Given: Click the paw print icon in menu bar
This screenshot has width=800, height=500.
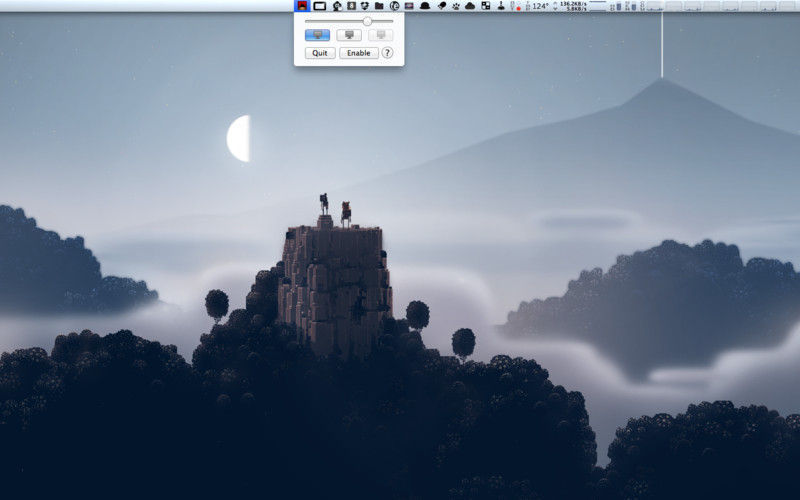Looking at the screenshot, I should [x=456, y=6].
